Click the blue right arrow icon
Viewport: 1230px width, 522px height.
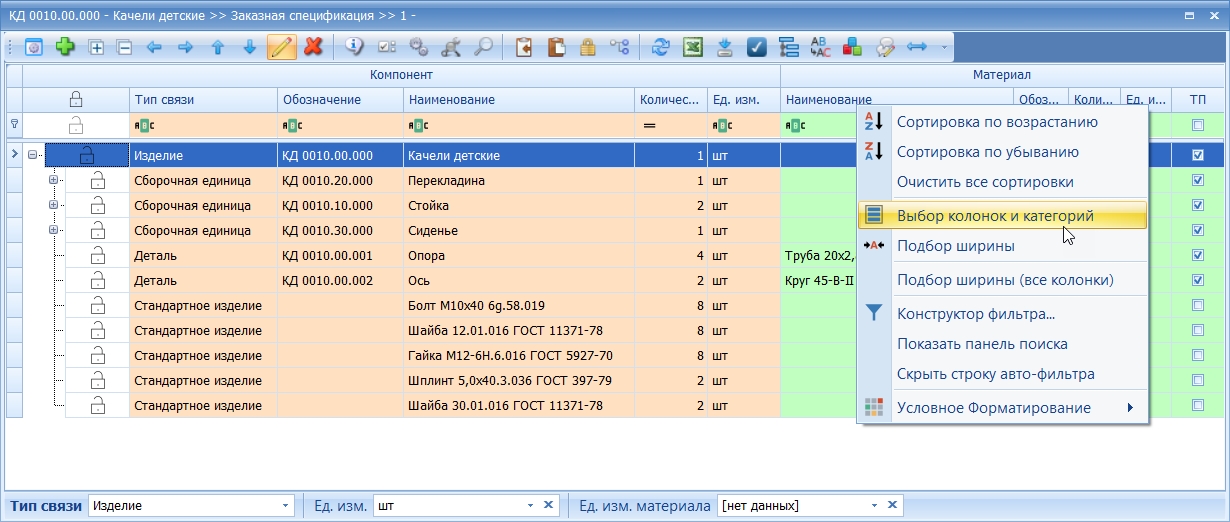coord(185,47)
